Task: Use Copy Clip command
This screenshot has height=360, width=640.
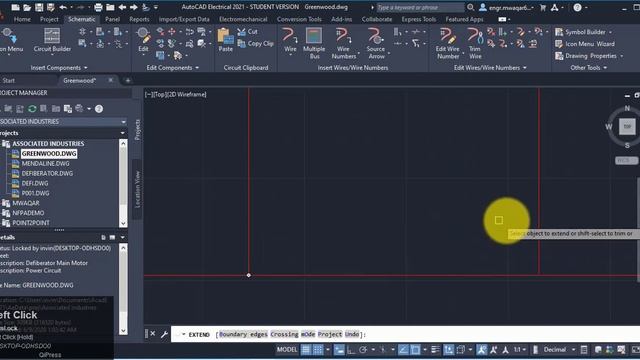Action: (255, 44)
